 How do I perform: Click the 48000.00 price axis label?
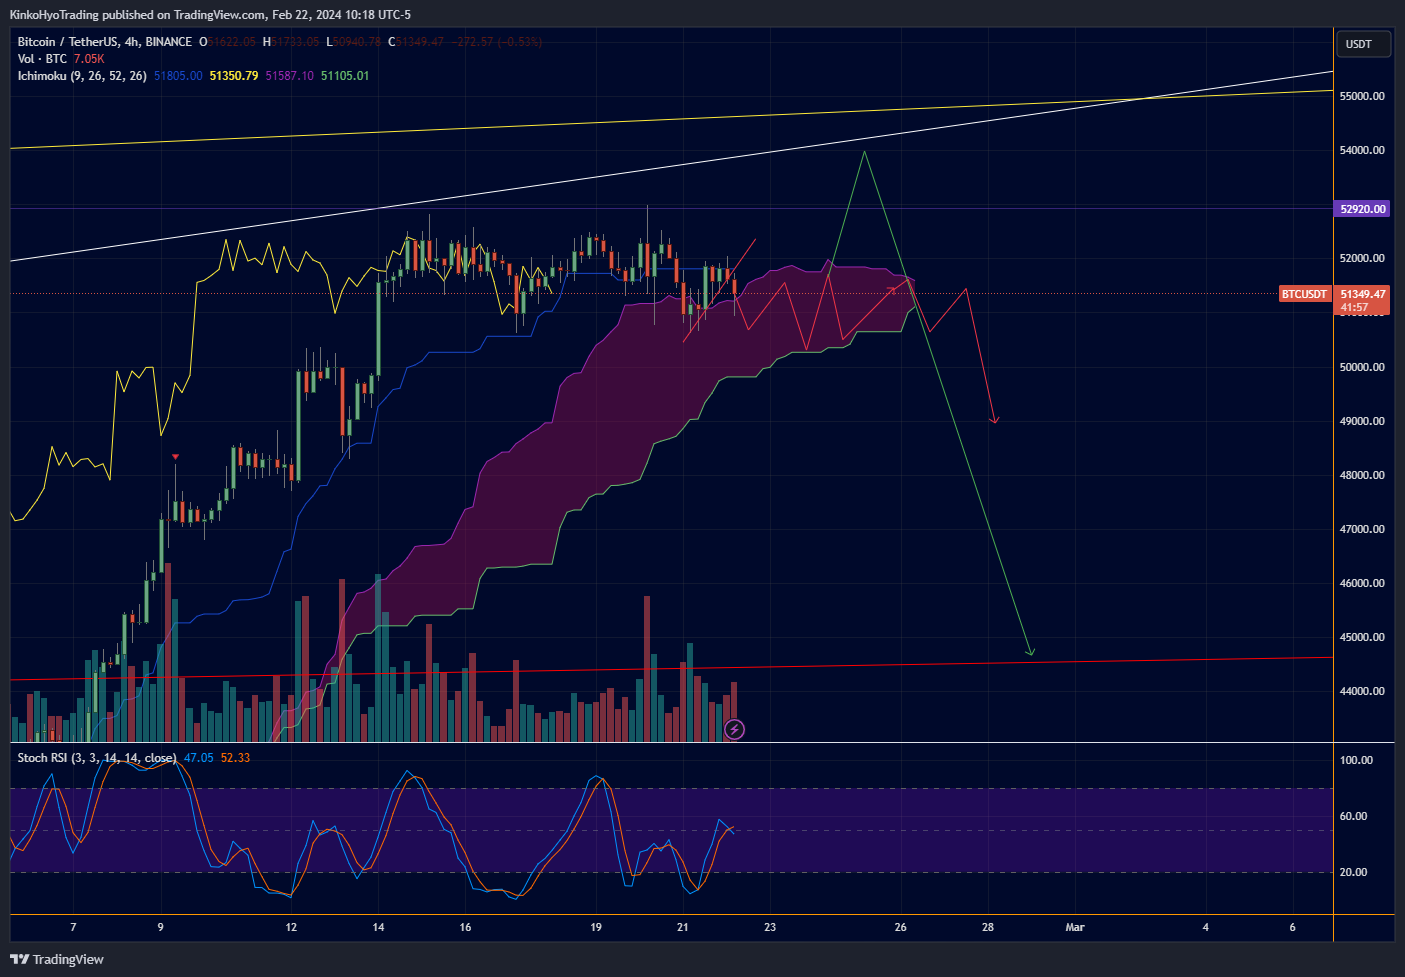[1362, 475]
